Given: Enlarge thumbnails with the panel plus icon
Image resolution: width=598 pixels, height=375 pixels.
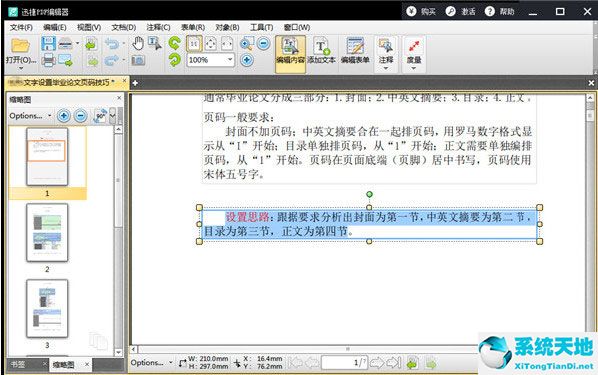Looking at the screenshot, I should [63, 116].
